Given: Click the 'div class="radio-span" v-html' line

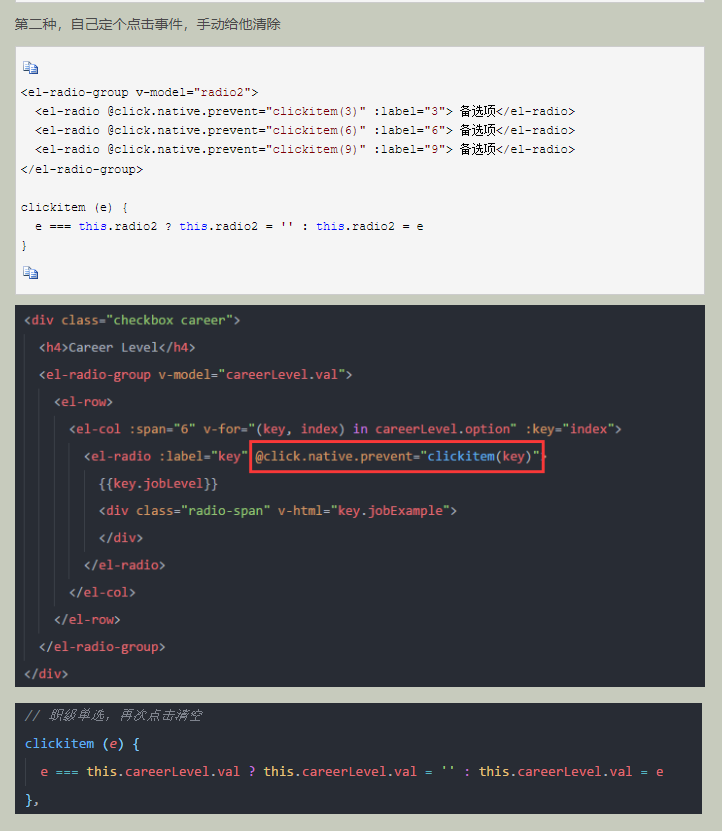Looking at the screenshot, I should tap(278, 510).
